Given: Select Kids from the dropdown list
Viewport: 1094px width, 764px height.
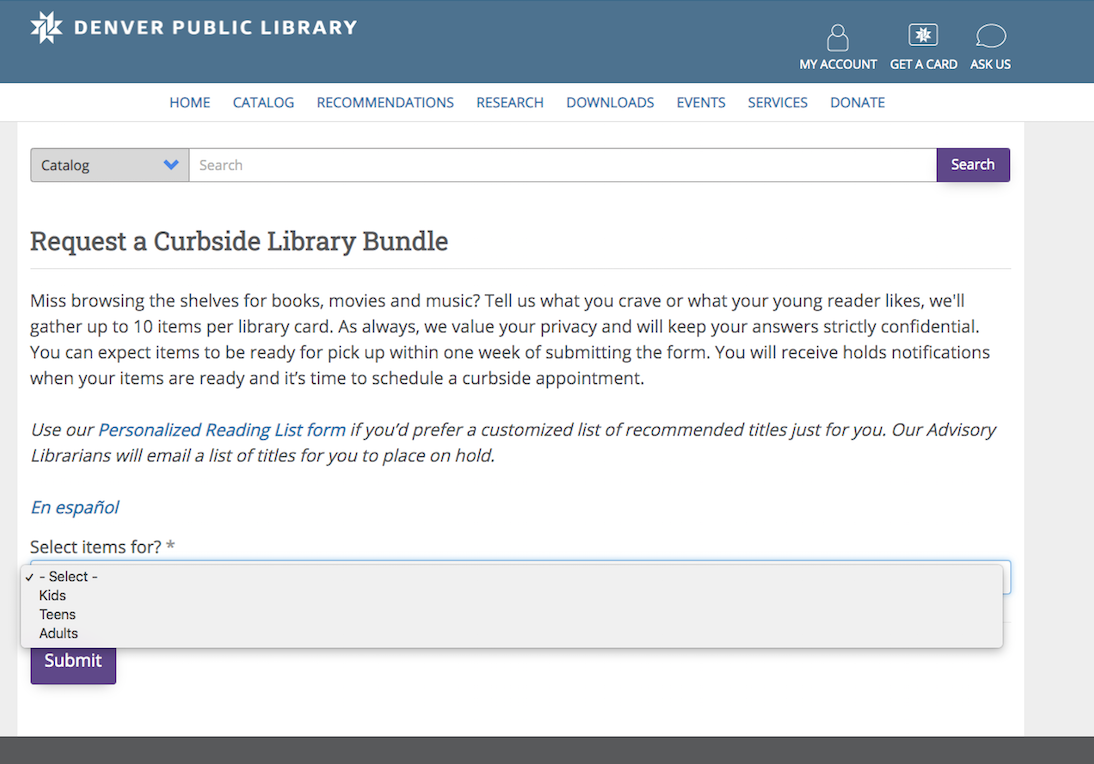Looking at the screenshot, I should (511, 596).
